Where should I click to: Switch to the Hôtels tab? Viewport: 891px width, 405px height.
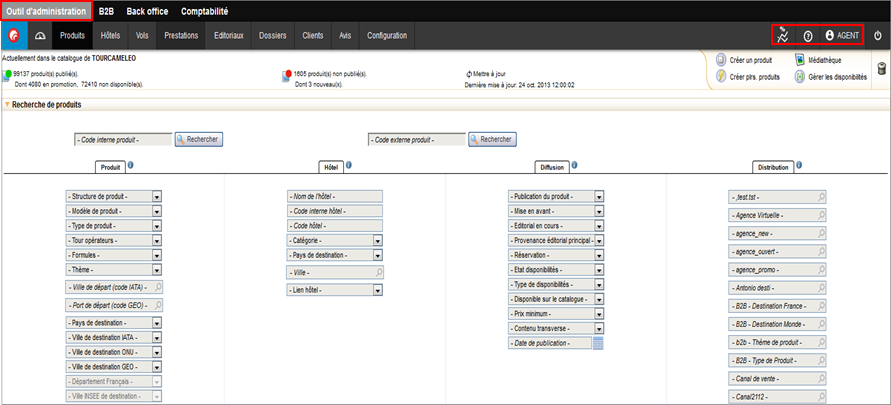110,35
